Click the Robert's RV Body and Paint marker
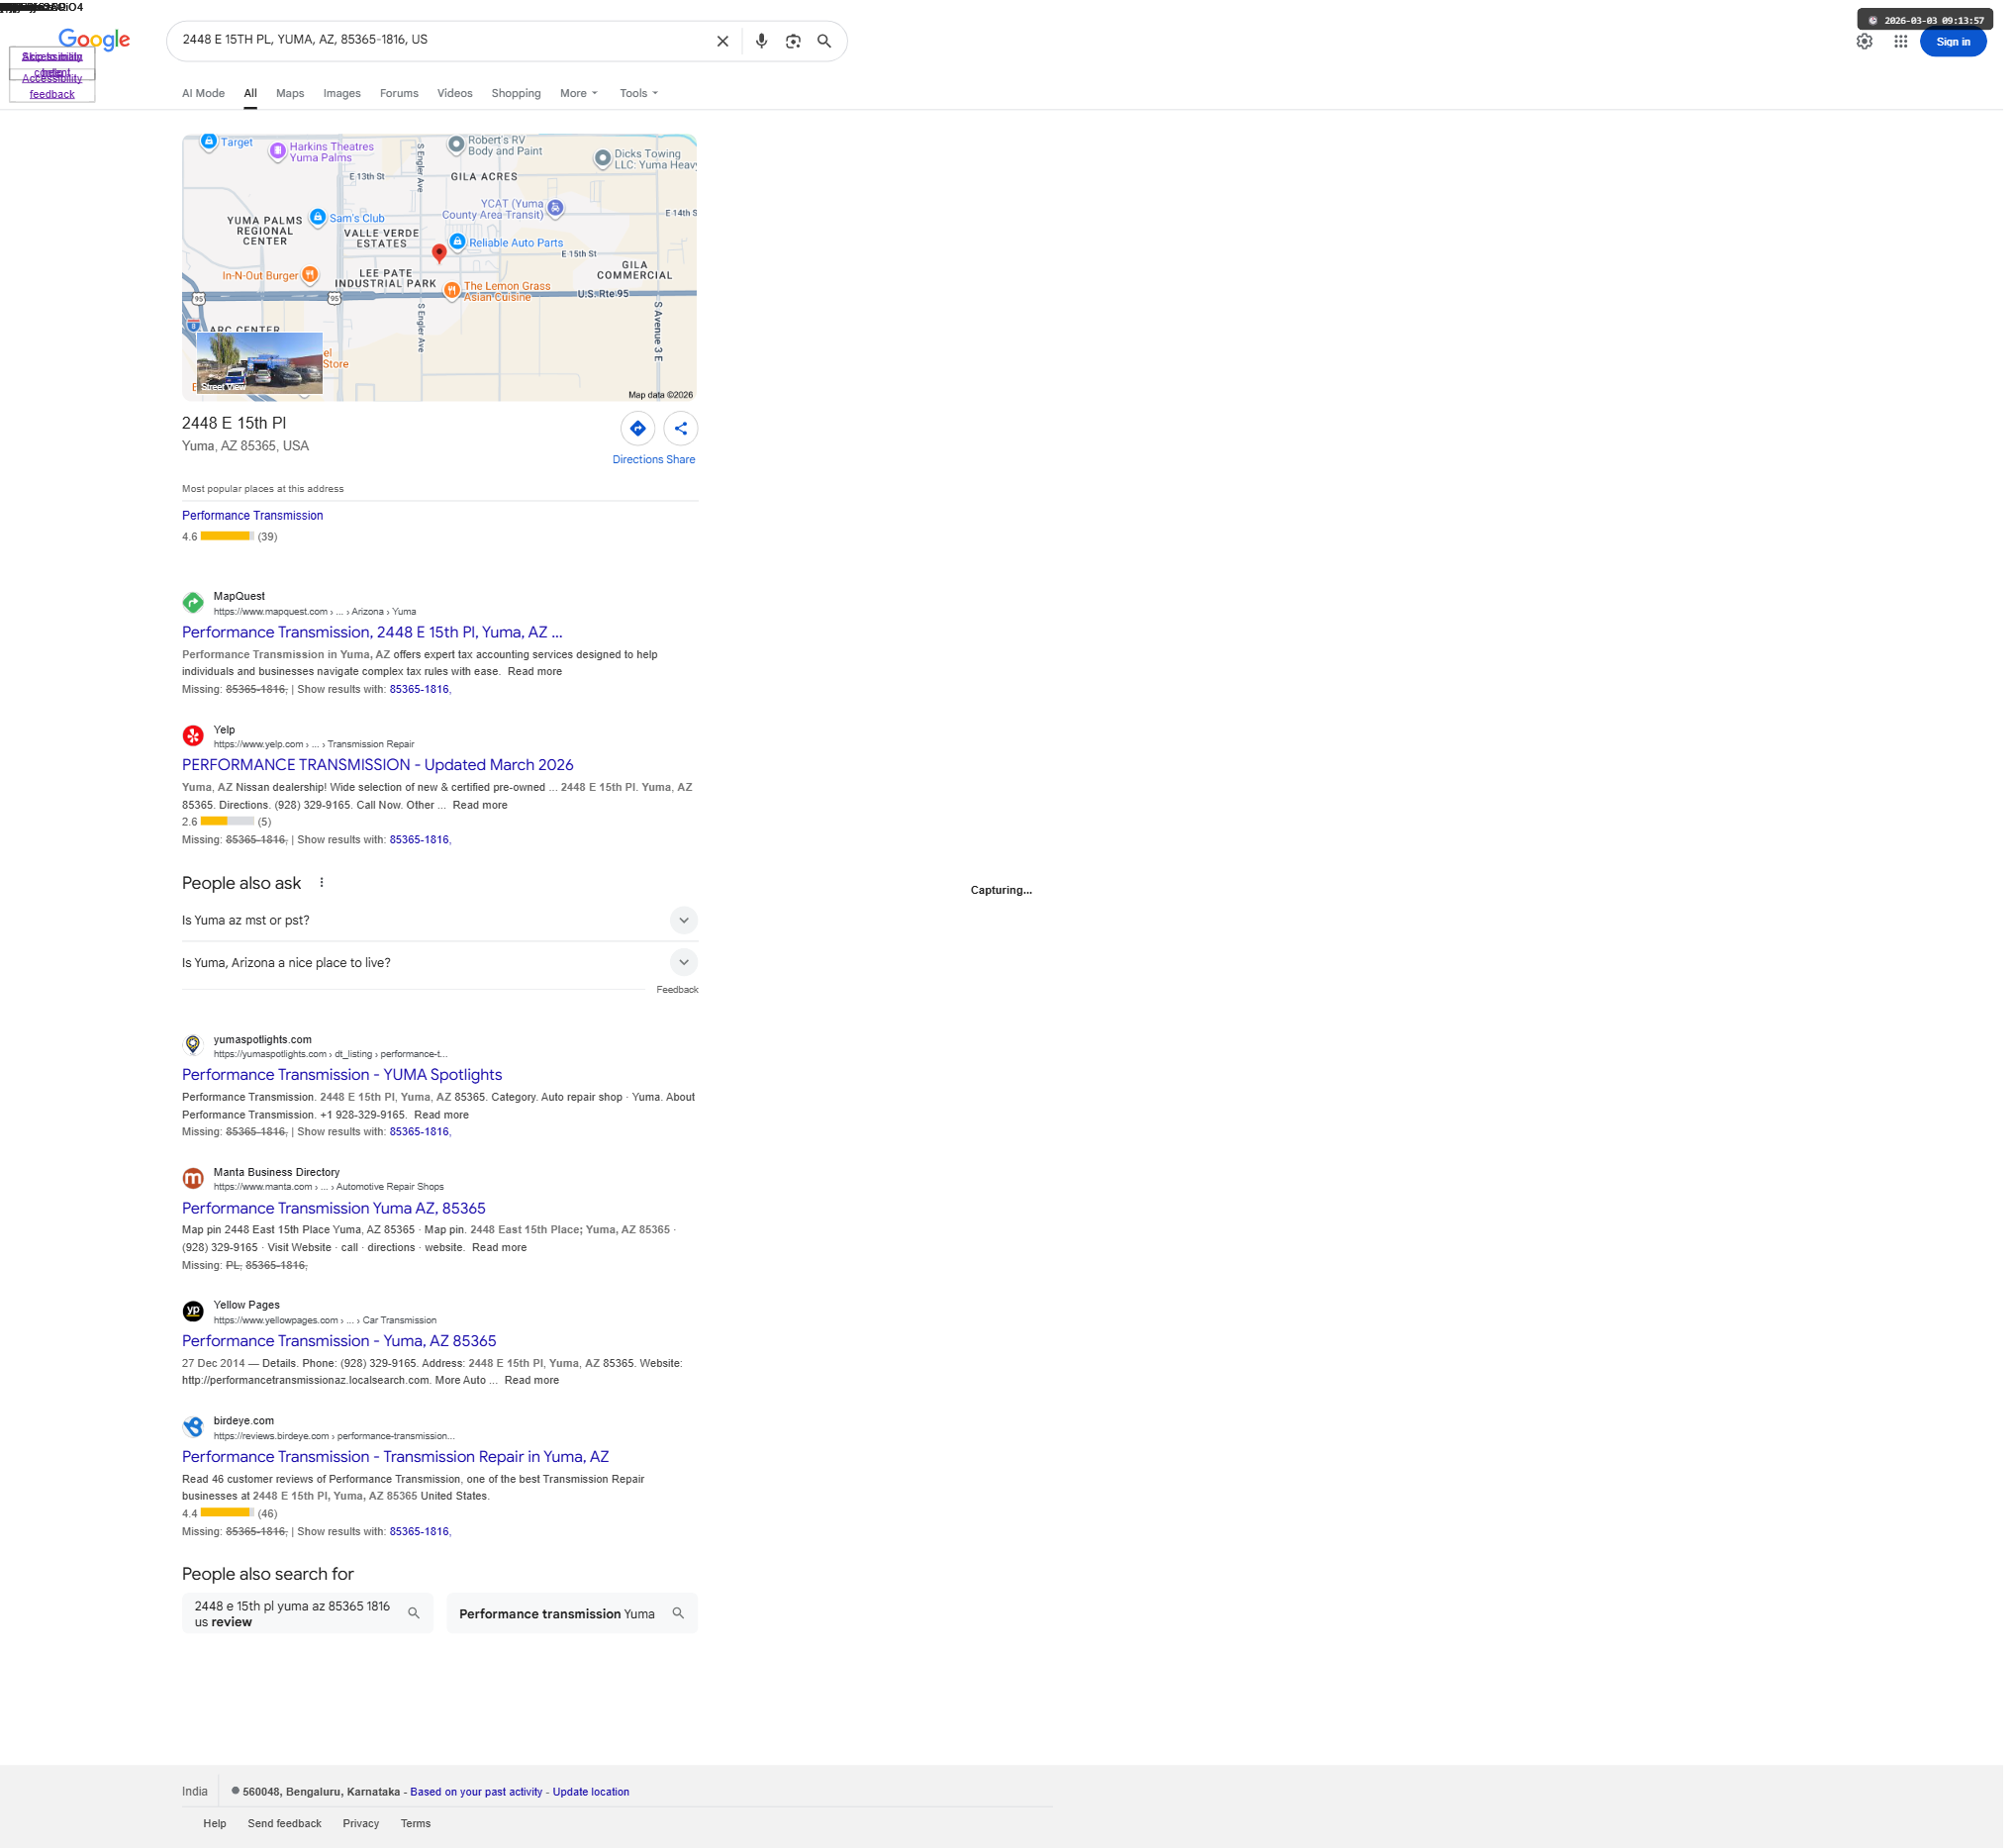 (459, 146)
